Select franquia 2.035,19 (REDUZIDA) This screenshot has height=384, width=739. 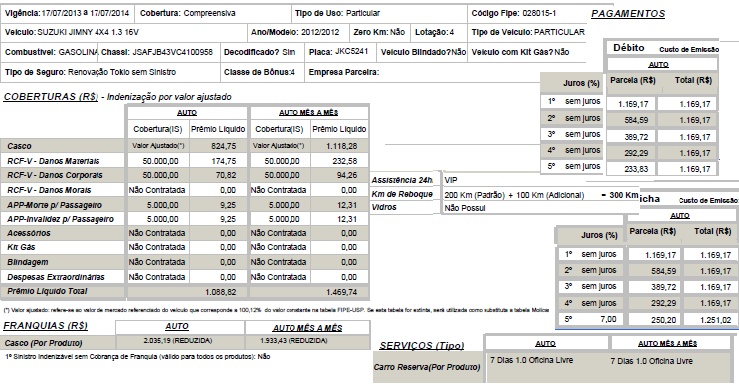pos(178,341)
